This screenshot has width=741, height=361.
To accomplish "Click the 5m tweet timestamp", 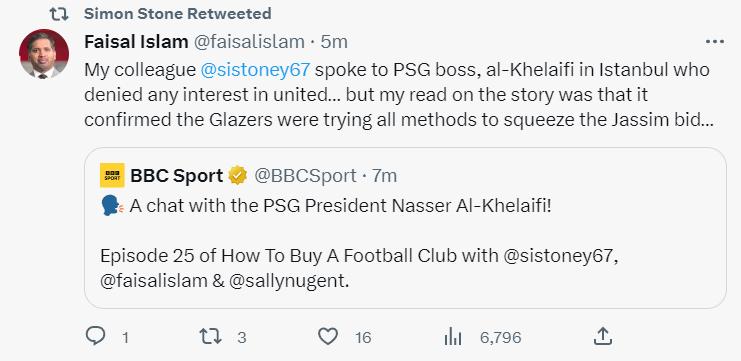I will tap(334, 42).
